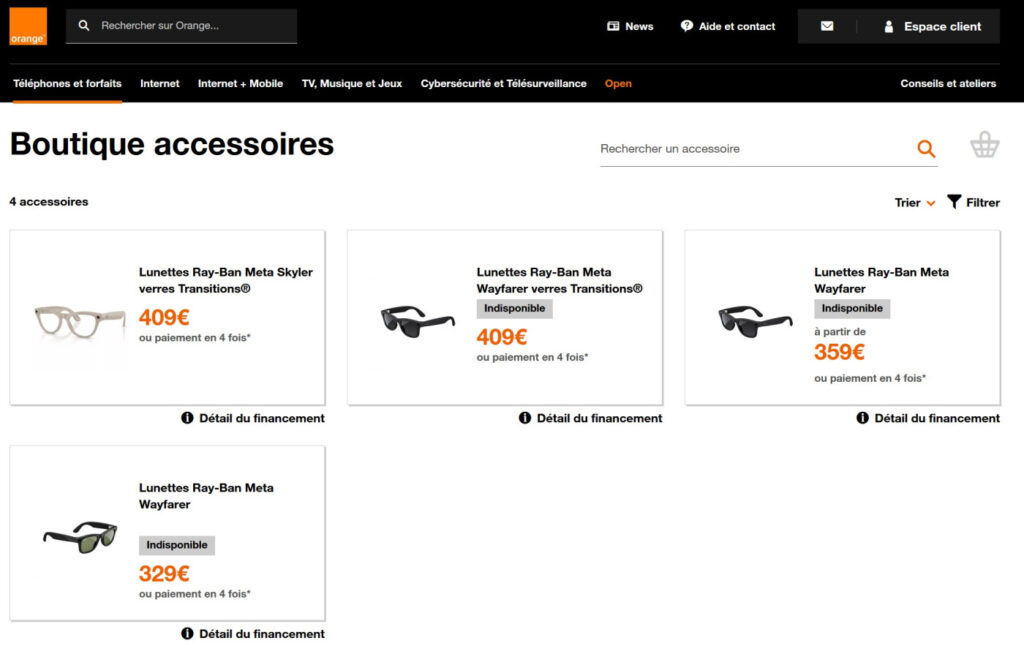Click Indisponible badge on 329€ Wayfarer card
The image size is (1024, 654).
click(x=177, y=545)
